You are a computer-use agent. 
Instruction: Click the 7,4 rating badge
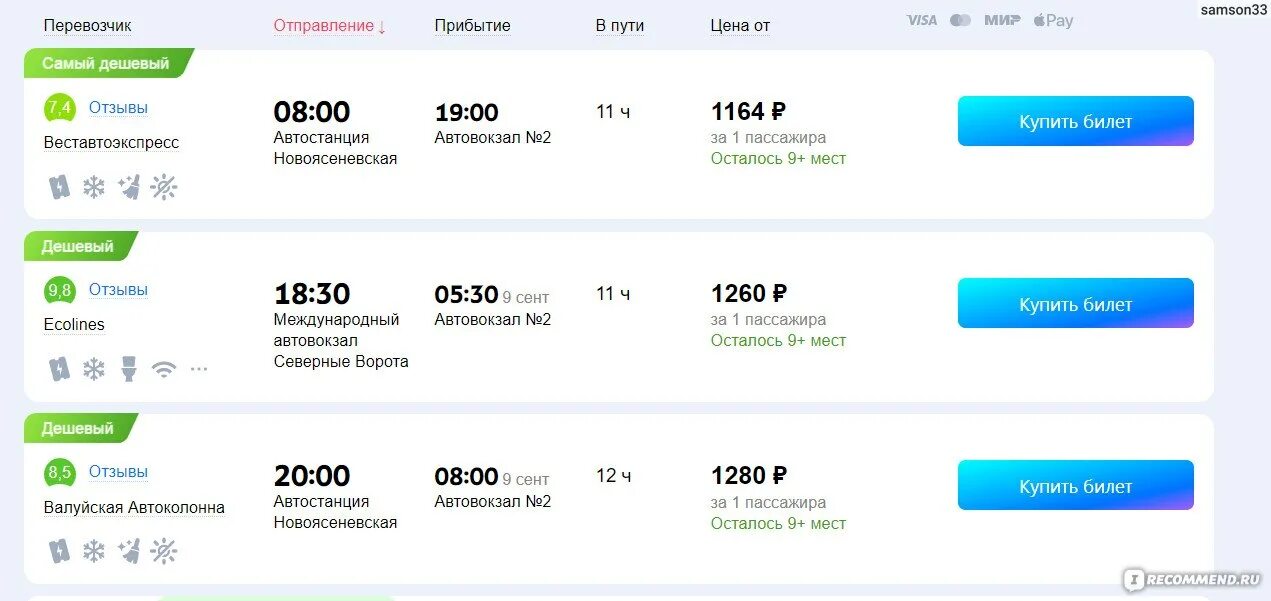[x=59, y=108]
